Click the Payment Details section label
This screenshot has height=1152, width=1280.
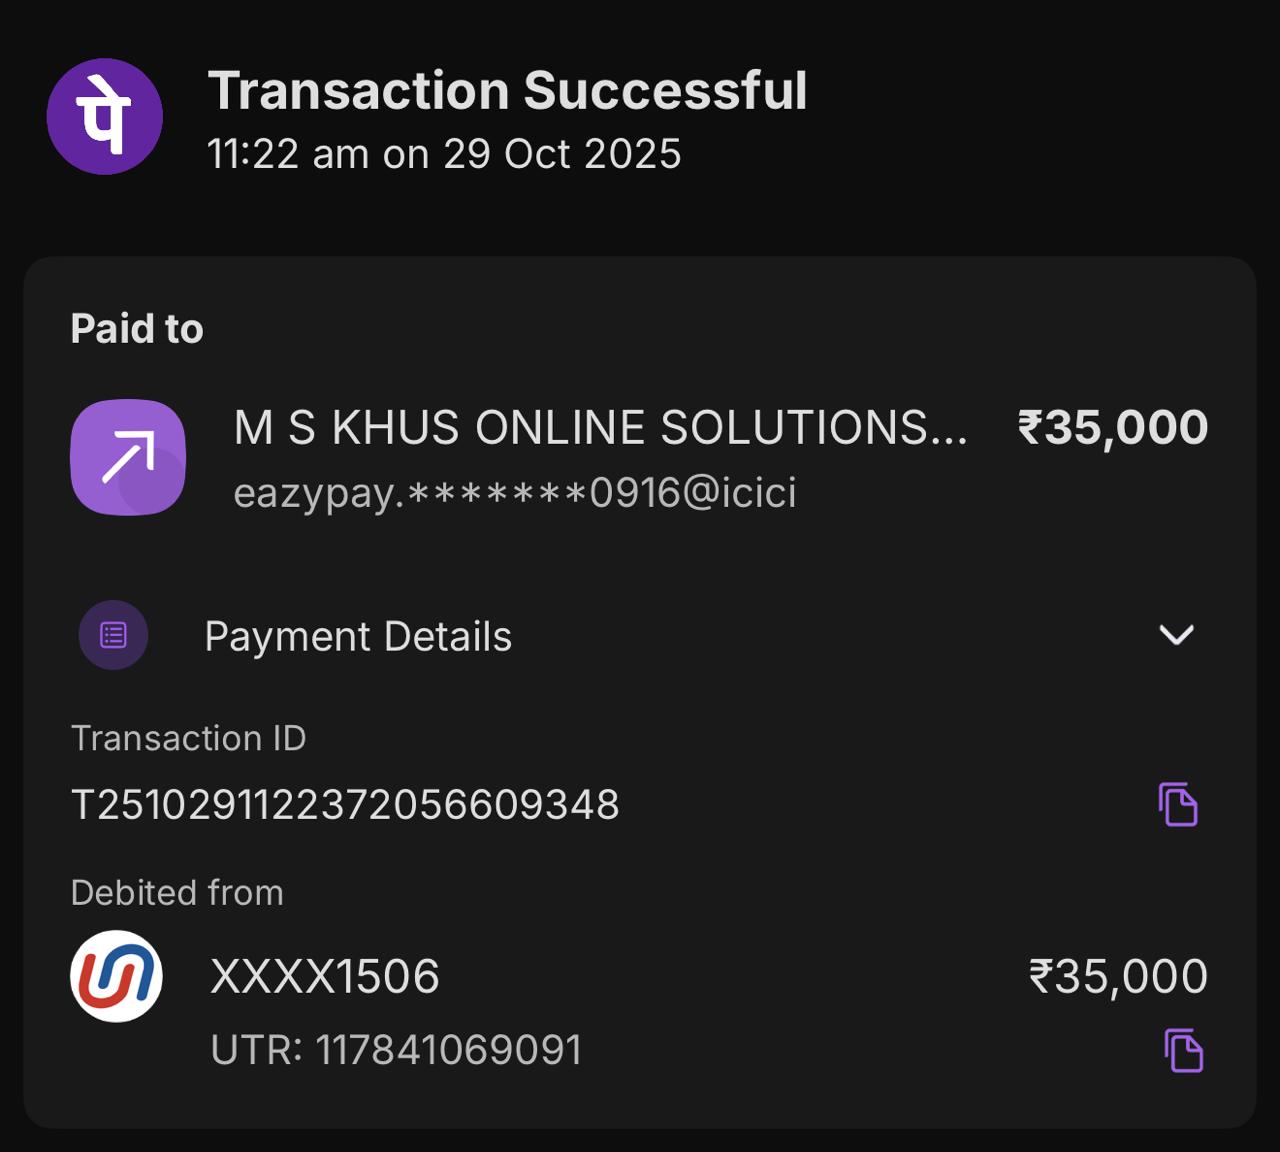(x=358, y=637)
